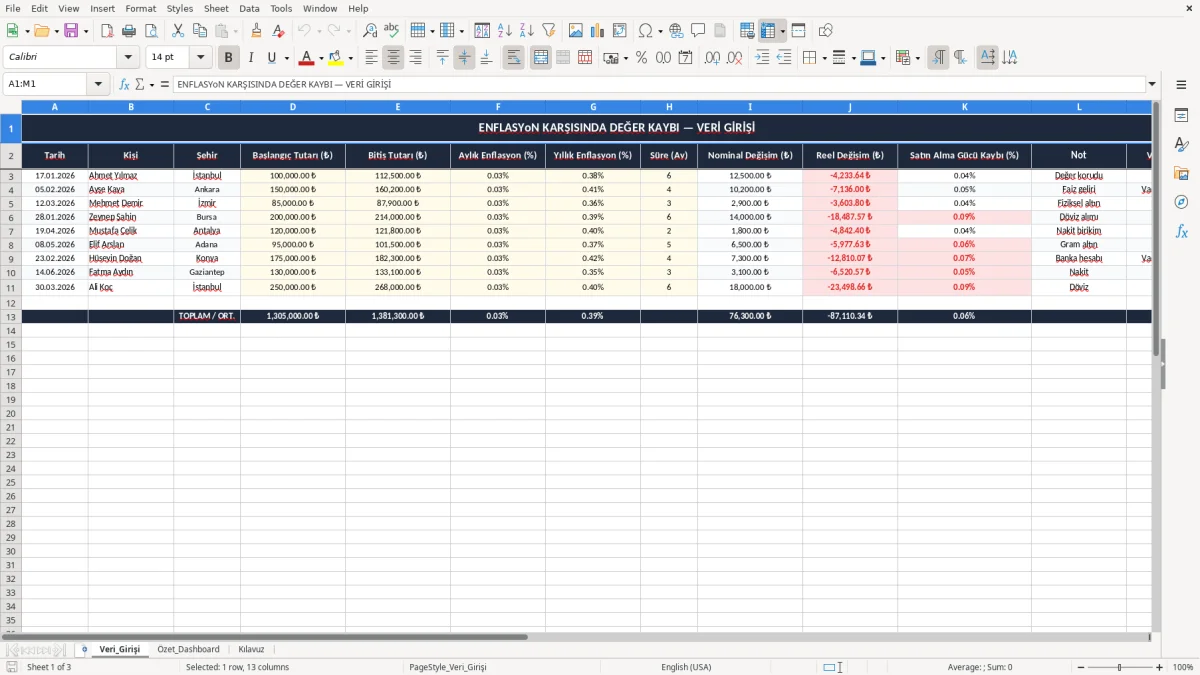Toggle Underline formatting

click(x=271, y=58)
